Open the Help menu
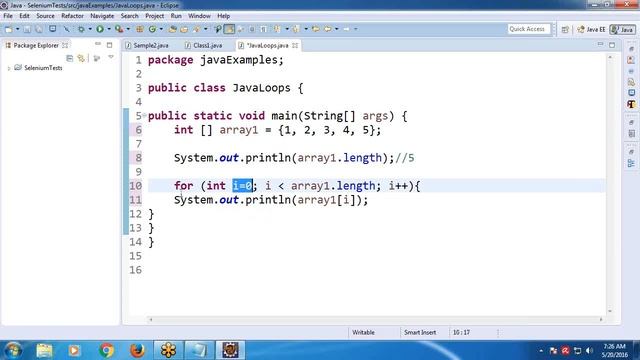Image resolution: width=640 pixels, height=360 pixels. 223,16
